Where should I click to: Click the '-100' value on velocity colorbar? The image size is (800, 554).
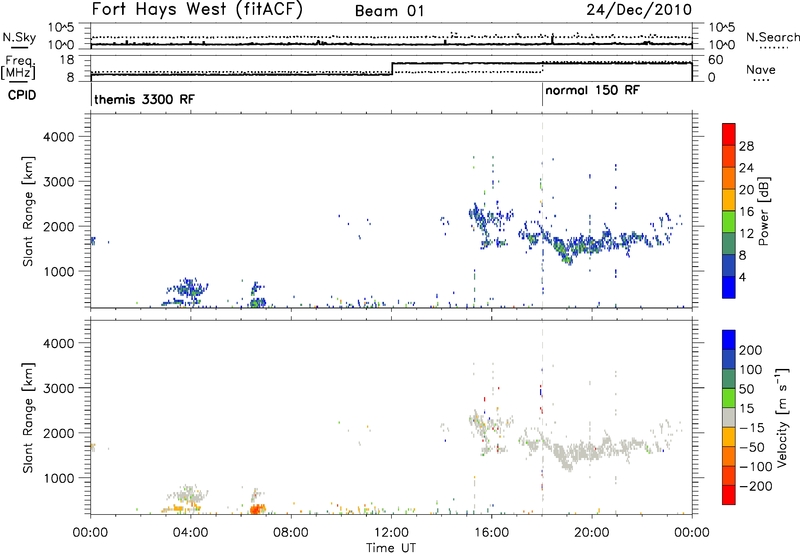coord(756,467)
